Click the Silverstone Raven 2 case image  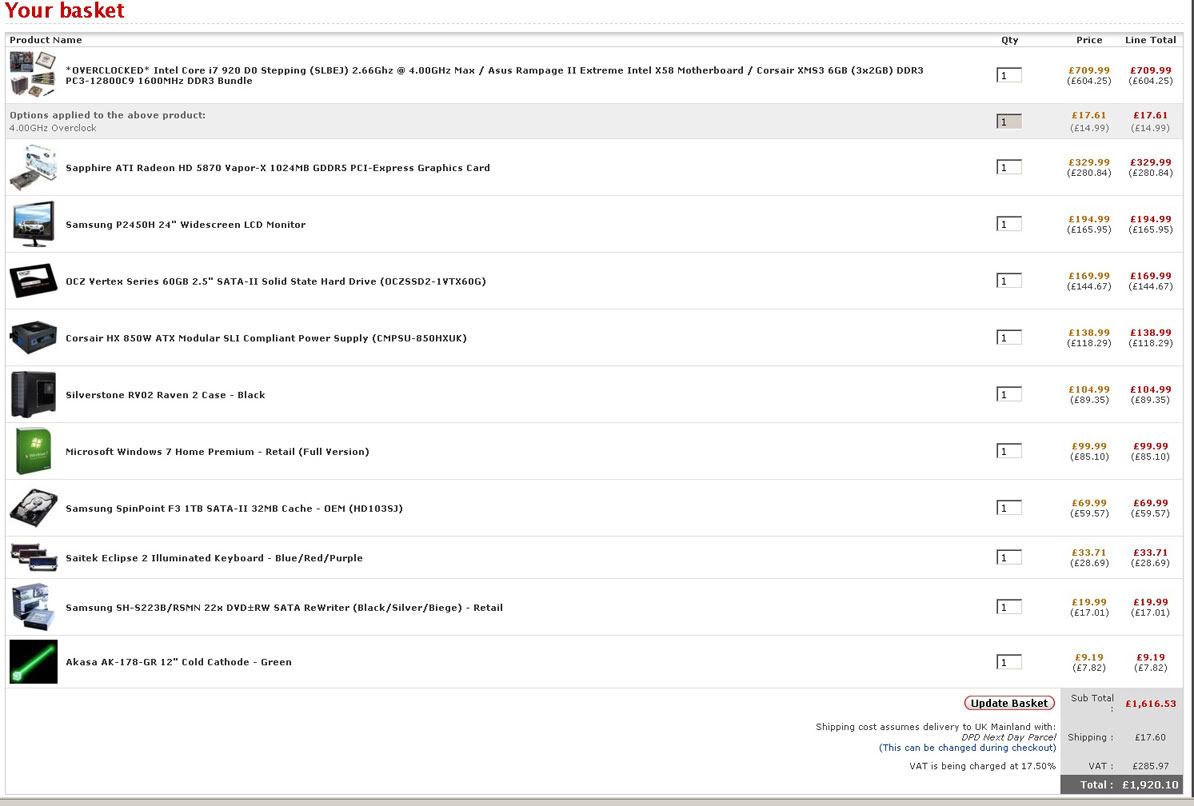(33, 394)
